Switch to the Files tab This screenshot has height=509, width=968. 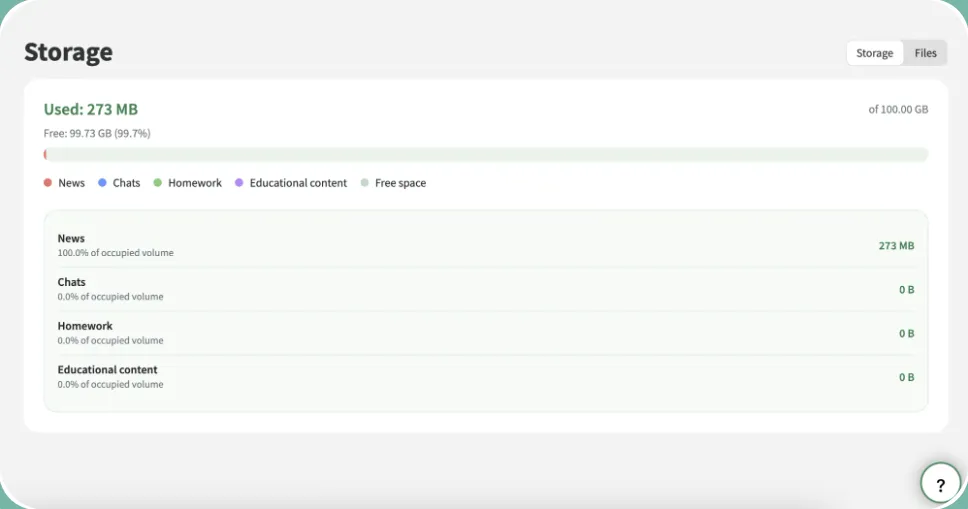(925, 53)
